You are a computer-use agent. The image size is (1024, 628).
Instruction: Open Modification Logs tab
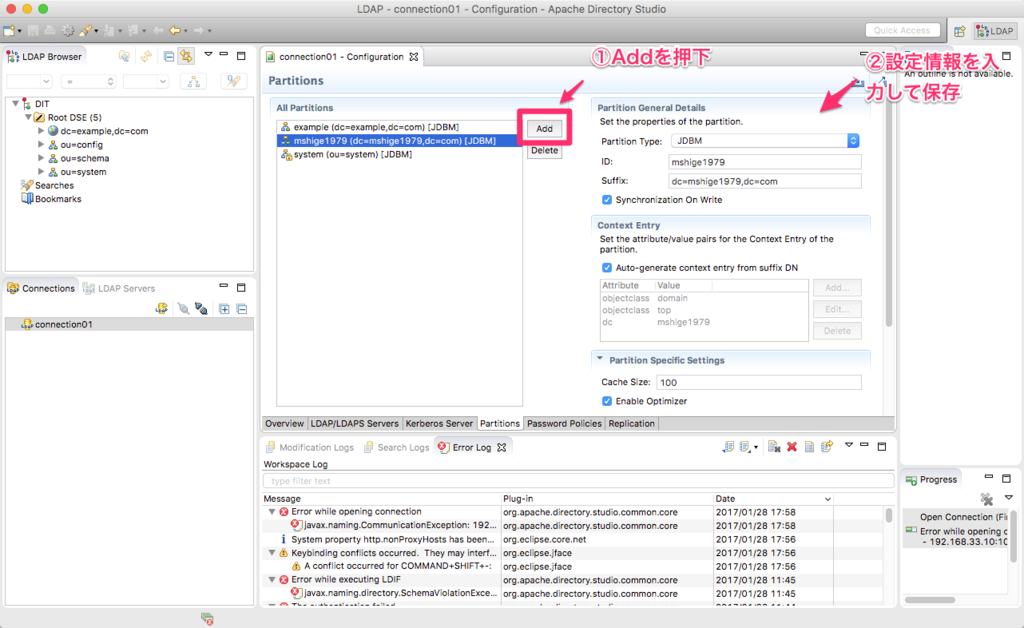coord(310,447)
